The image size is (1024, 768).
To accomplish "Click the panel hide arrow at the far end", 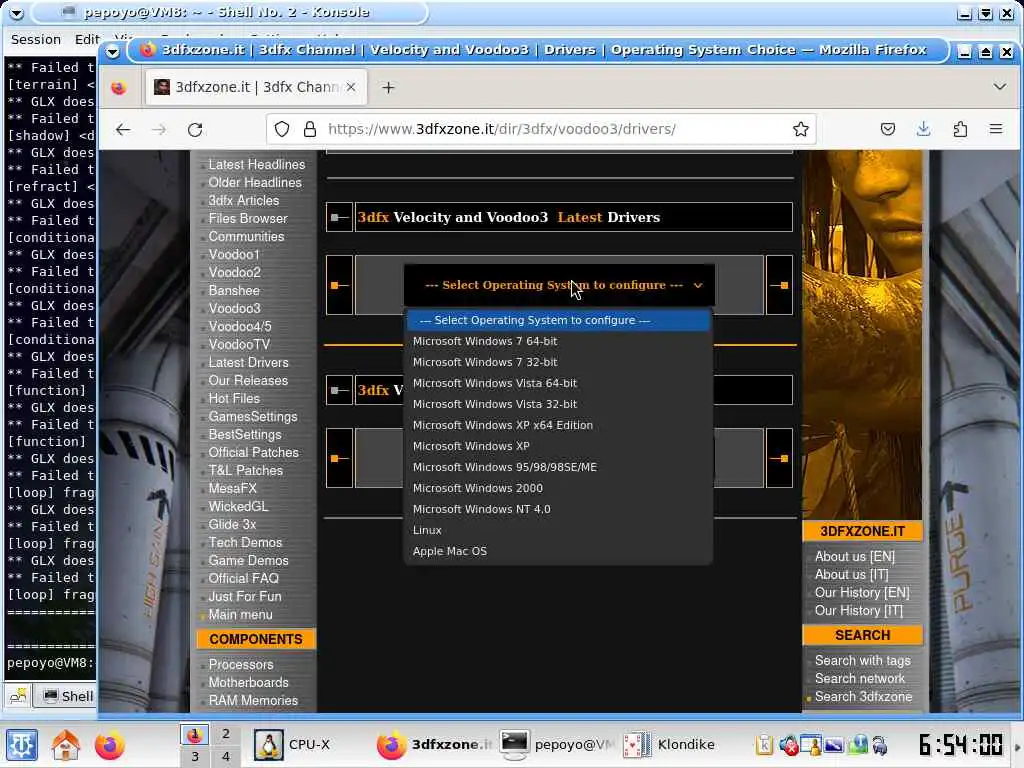I will (1016, 744).
